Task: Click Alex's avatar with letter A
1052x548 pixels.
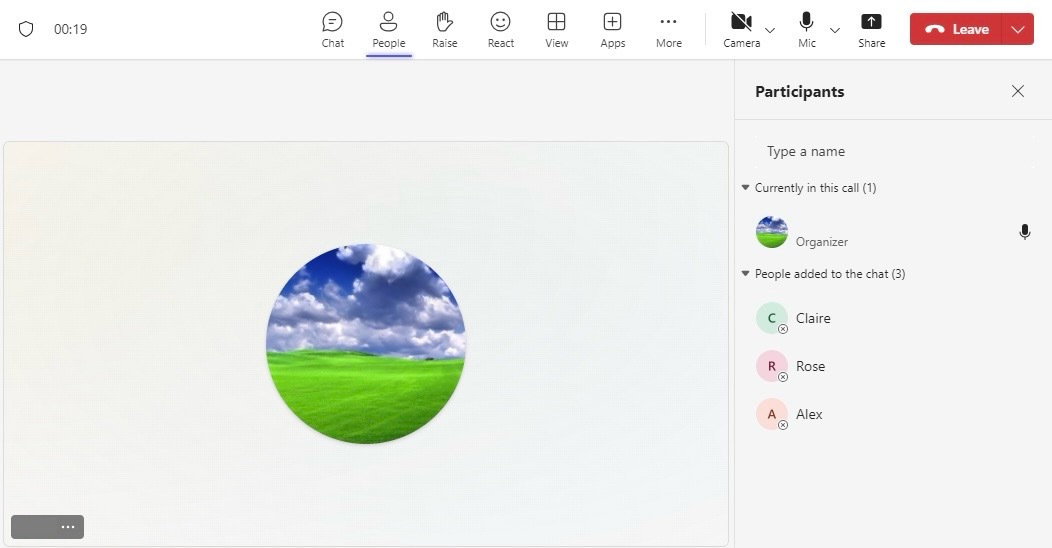Action: [772, 415]
